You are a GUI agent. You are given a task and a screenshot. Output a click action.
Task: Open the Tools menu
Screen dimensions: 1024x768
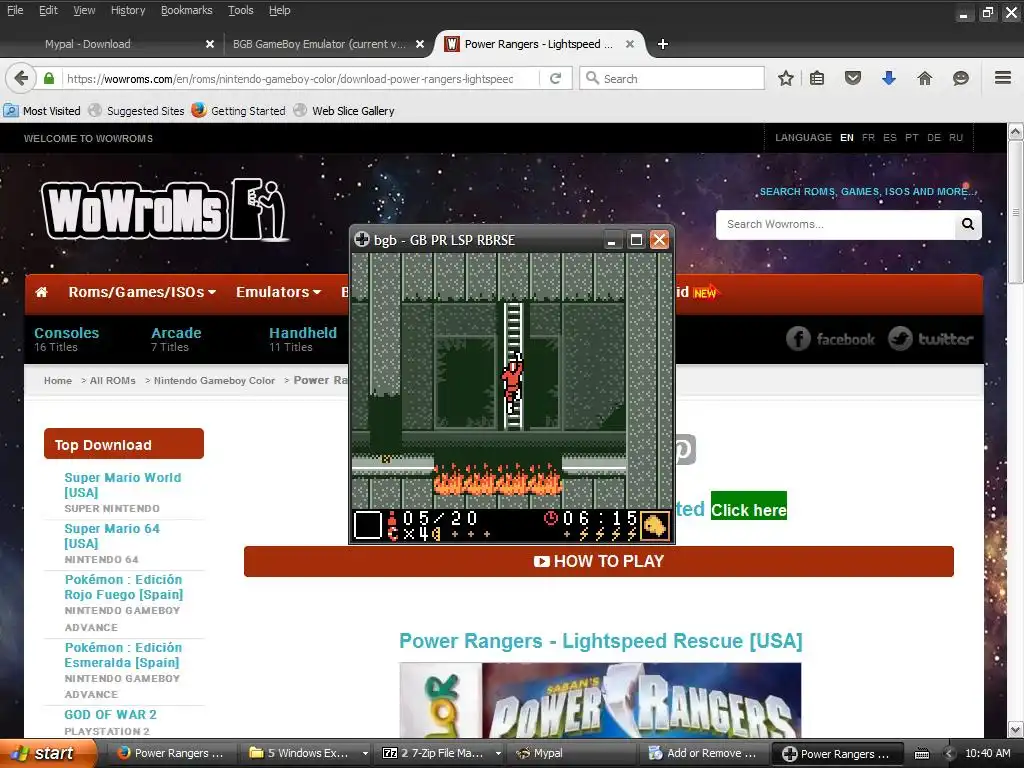click(240, 10)
